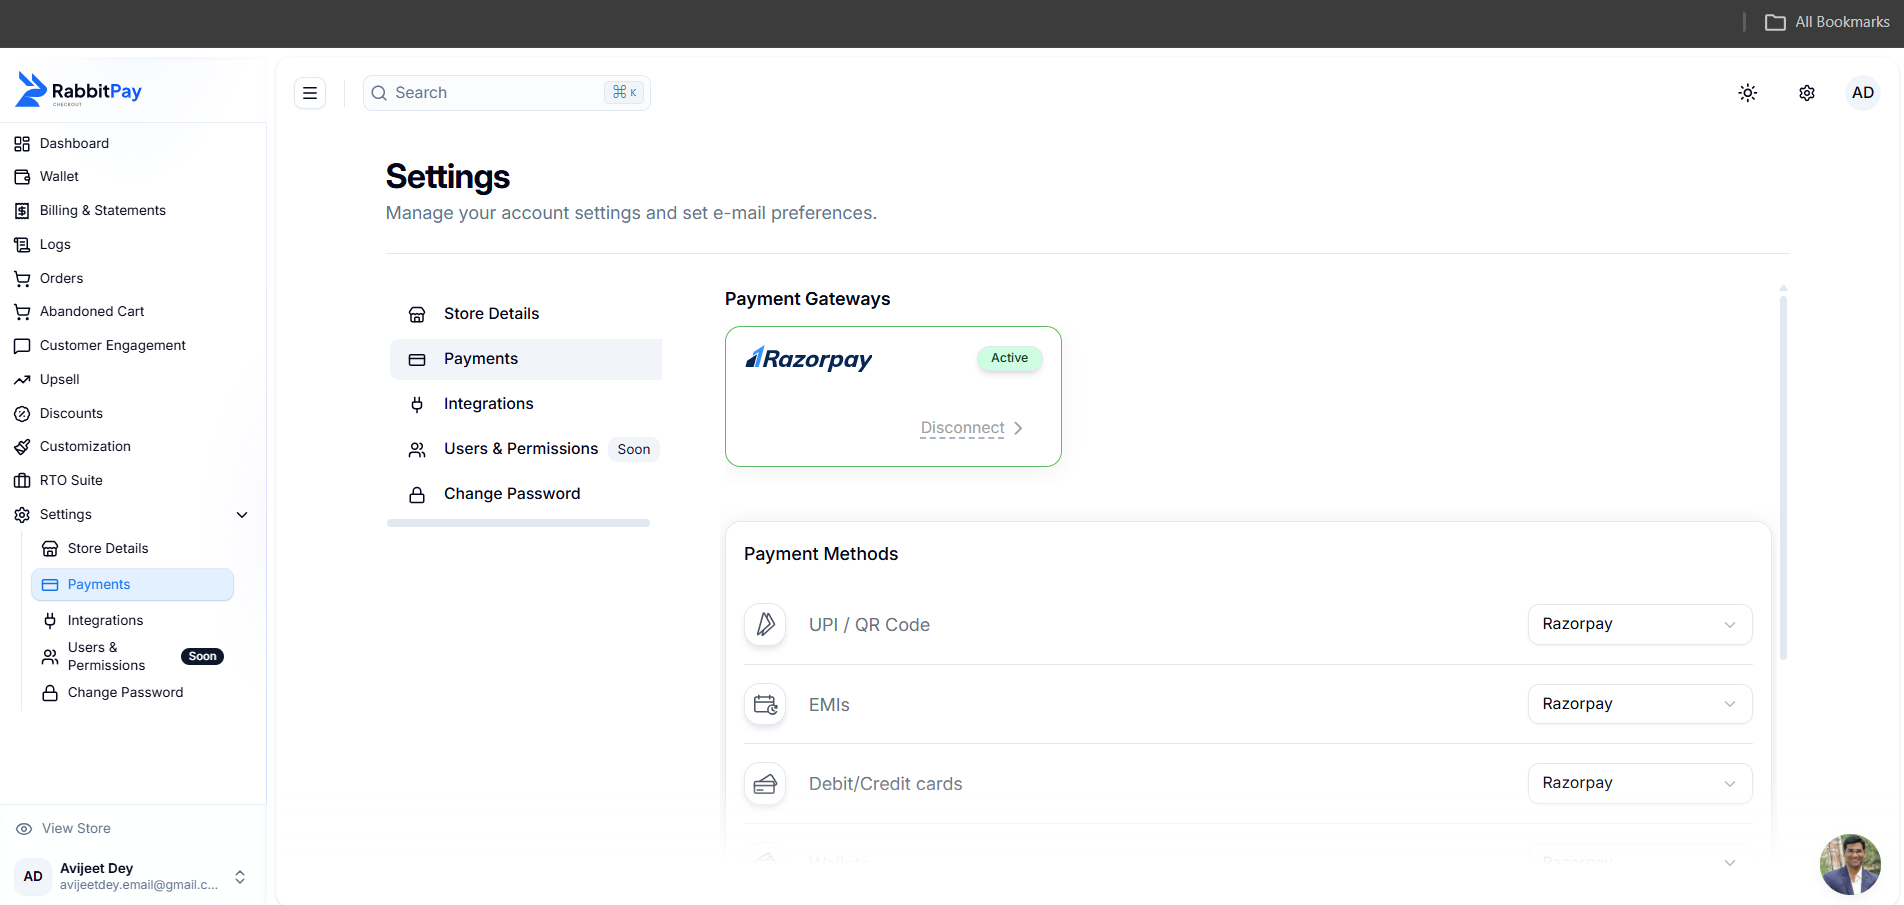Click the Disconnect link for Razorpay
The width and height of the screenshot is (1904, 905).
tap(962, 428)
